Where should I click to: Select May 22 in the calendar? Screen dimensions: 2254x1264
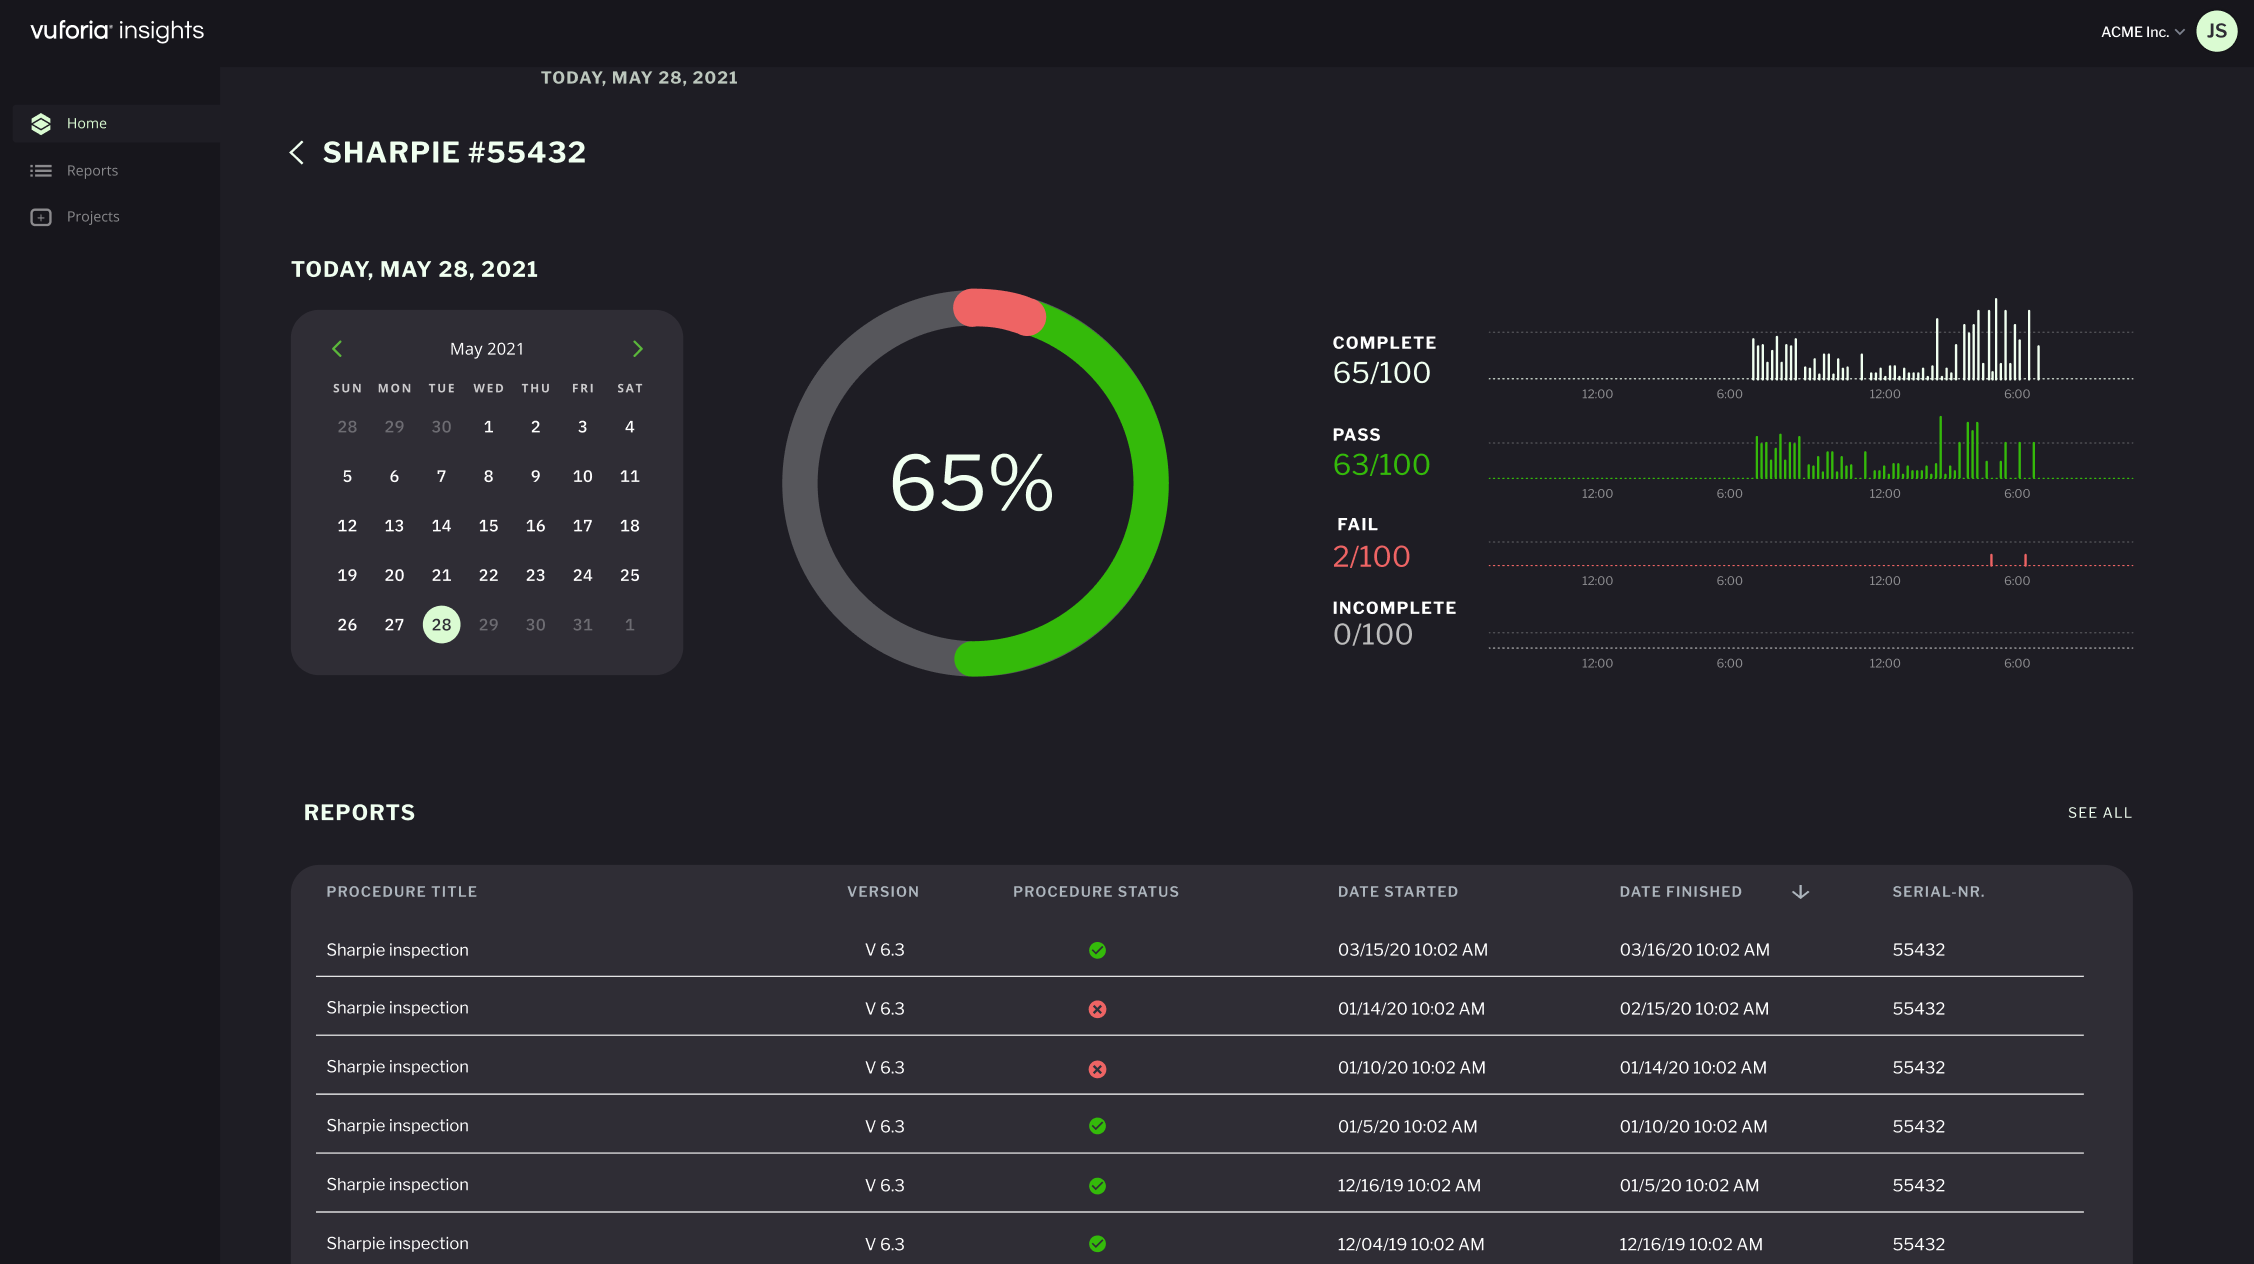coord(488,576)
